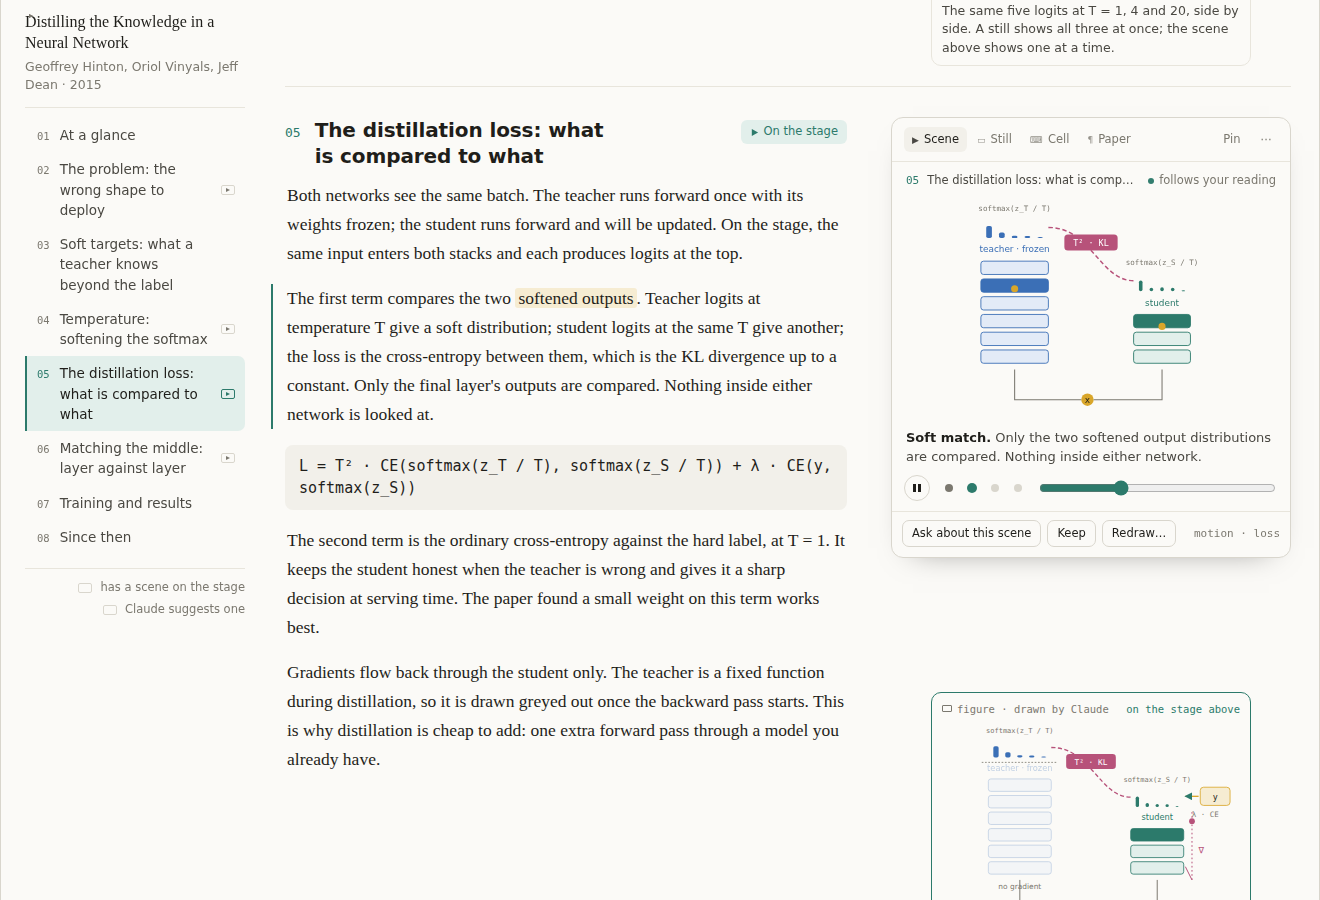Click the "Claude suggests one" legend entry
This screenshot has width=1320, height=900.
(174, 609)
